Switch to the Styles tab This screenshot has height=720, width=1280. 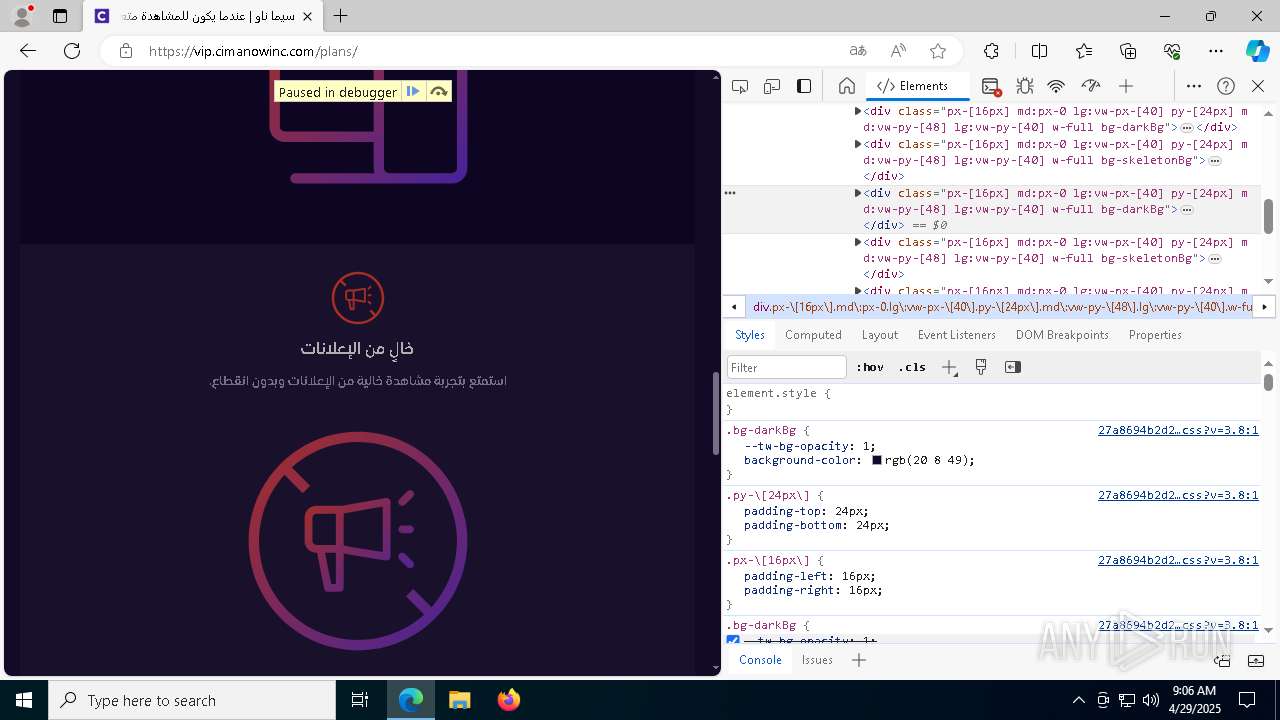pyautogui.click(x=750, y=335)
